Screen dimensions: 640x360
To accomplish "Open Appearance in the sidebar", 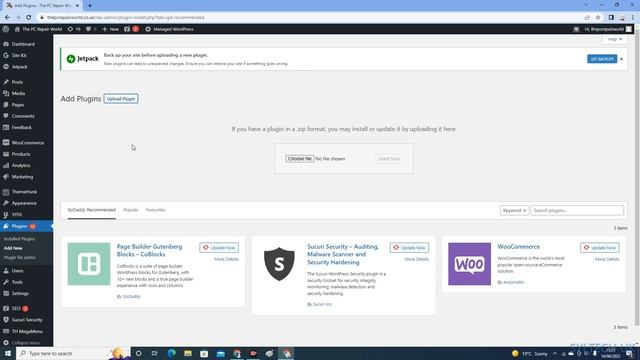I will (24, 203).
